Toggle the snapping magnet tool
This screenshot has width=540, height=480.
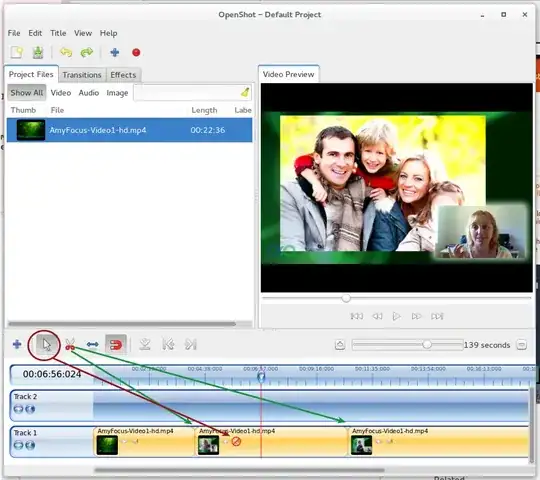click(x=116, y=344)
